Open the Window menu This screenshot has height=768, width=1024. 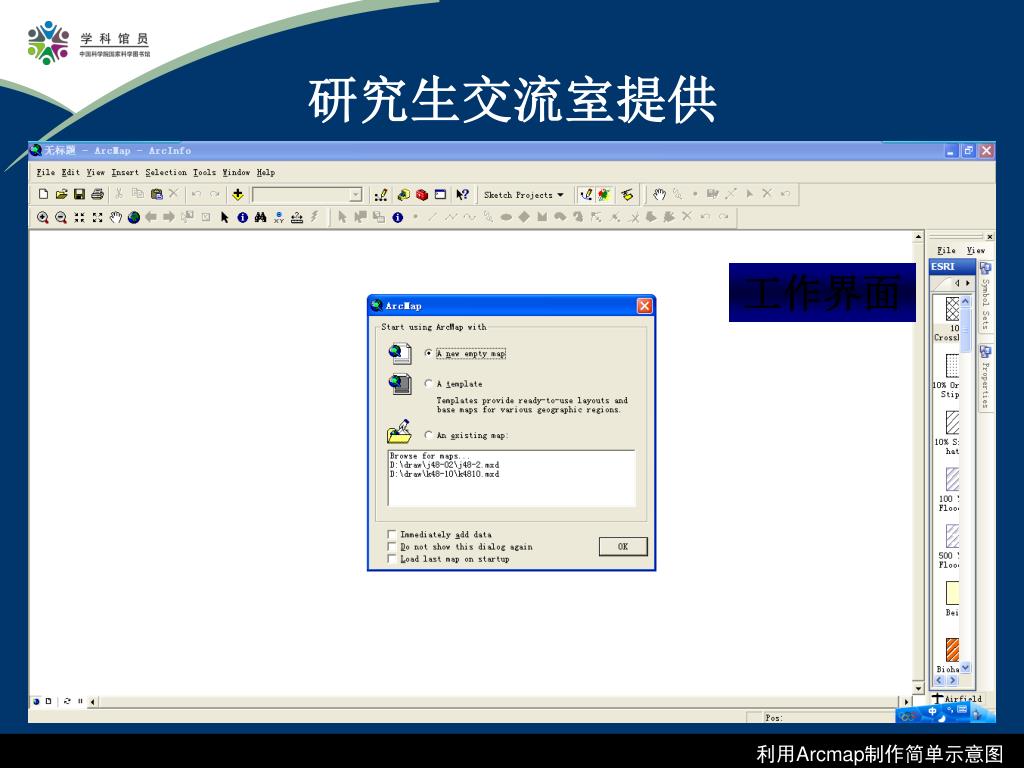[x=236, y=172]
